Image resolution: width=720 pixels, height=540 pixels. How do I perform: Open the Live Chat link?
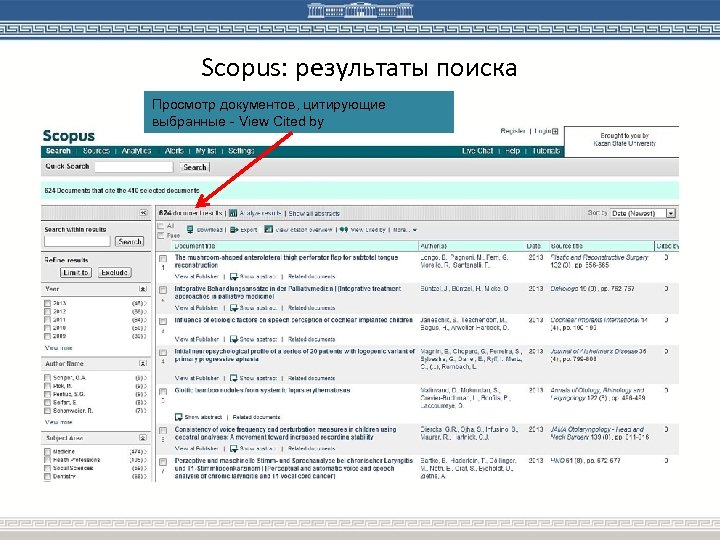click(x=478, y=151)
